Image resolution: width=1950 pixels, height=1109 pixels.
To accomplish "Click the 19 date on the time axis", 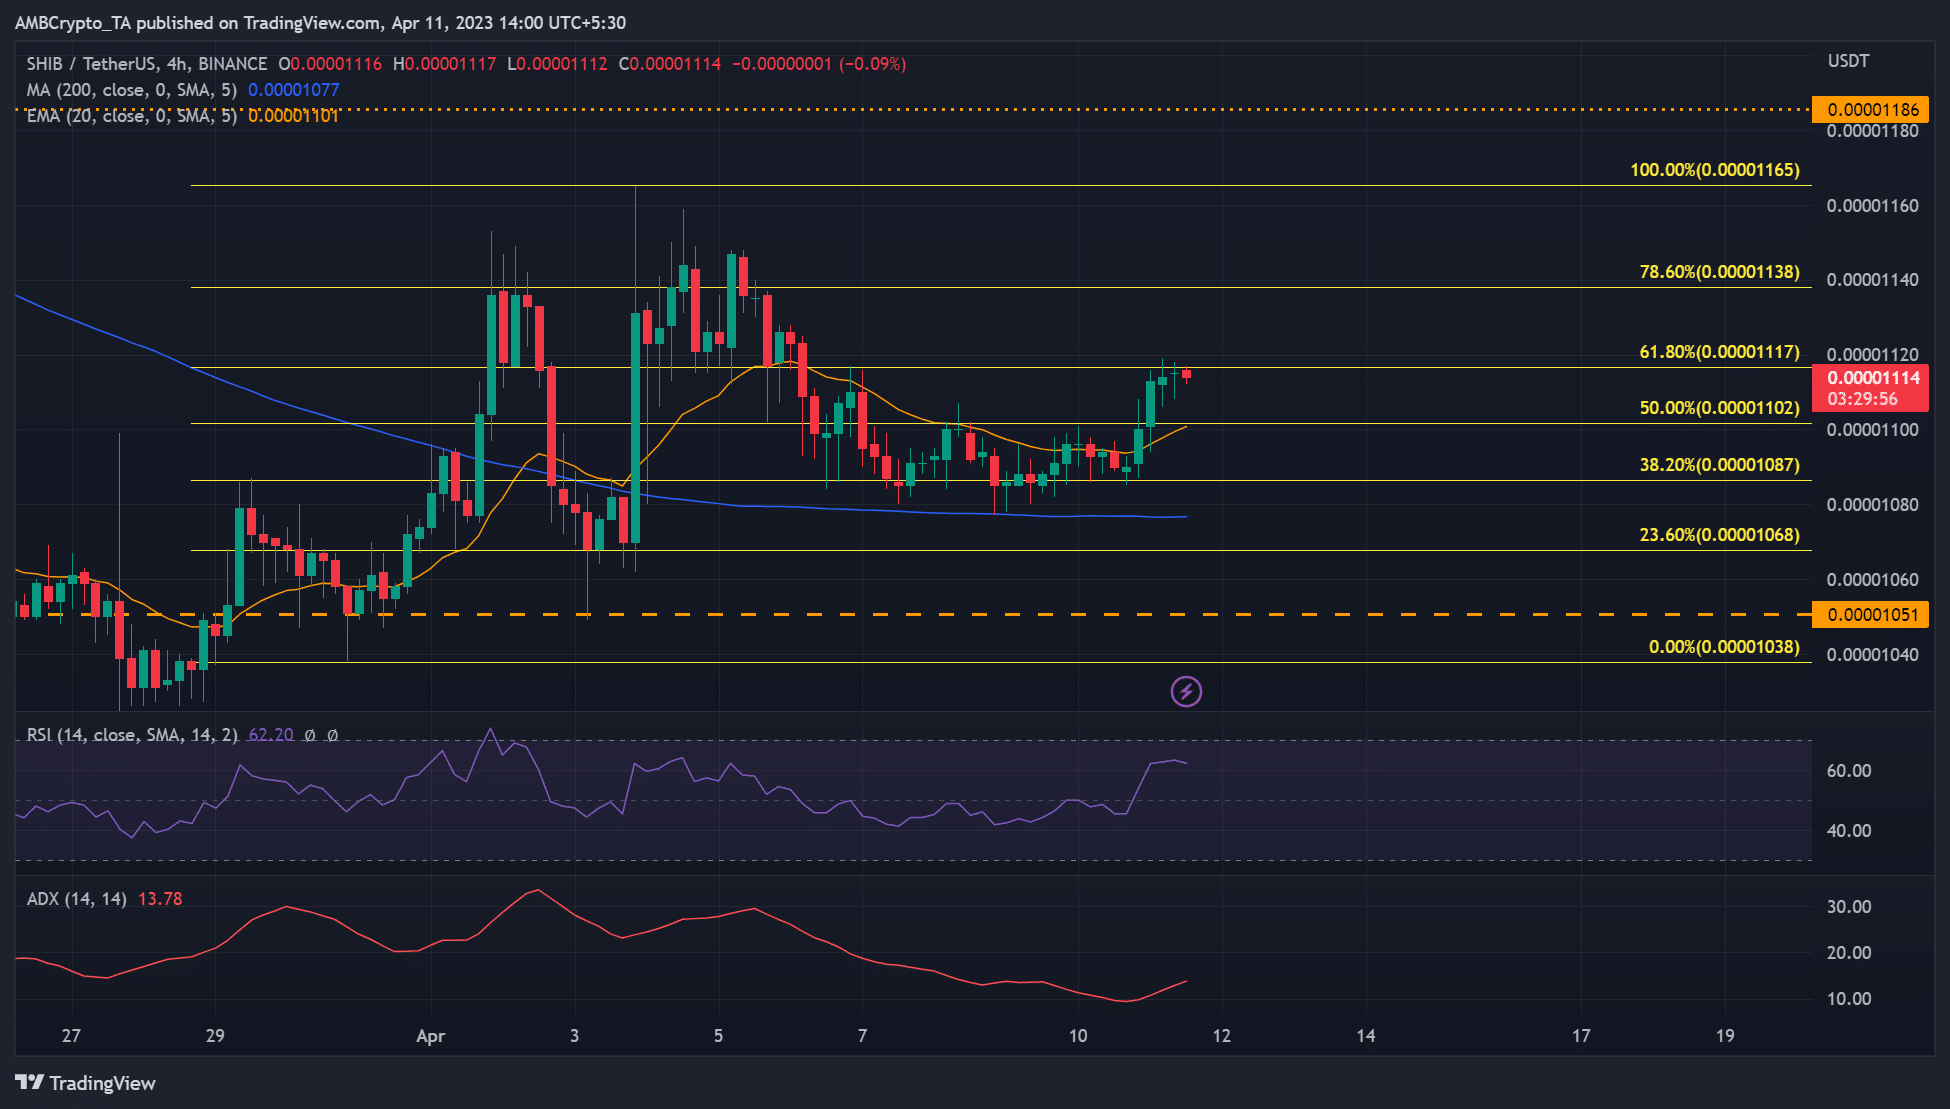I will click(1725, 1036).
